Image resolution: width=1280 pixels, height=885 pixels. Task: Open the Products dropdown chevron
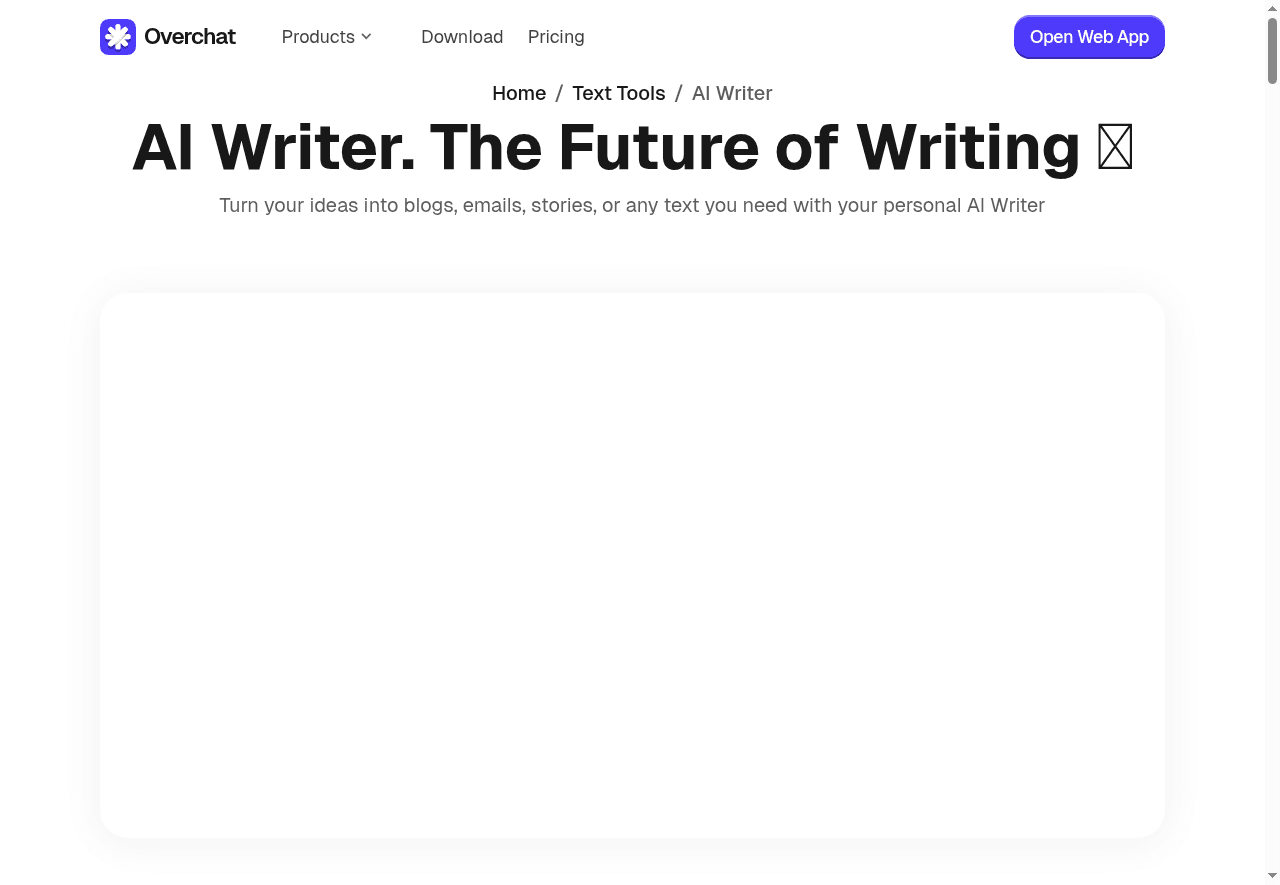point(366,37)
